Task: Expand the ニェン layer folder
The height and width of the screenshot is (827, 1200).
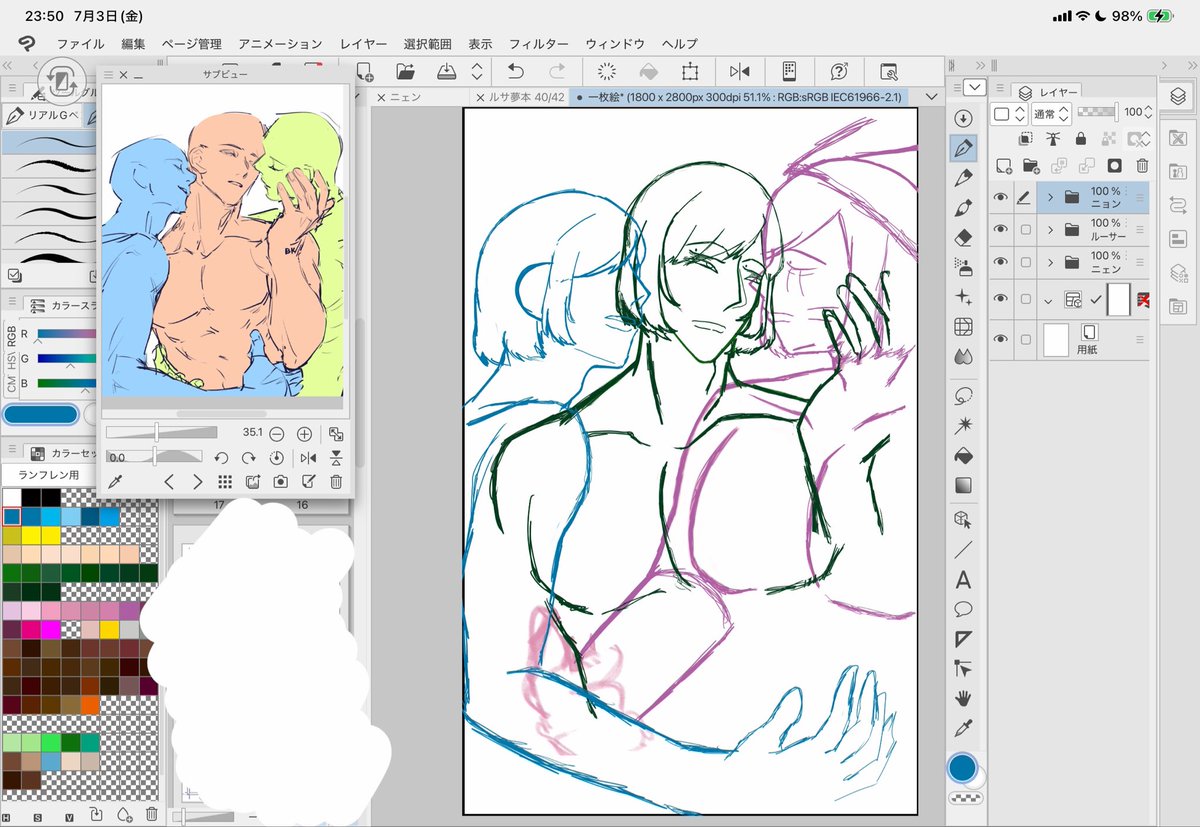Action: click(1050, 263)
